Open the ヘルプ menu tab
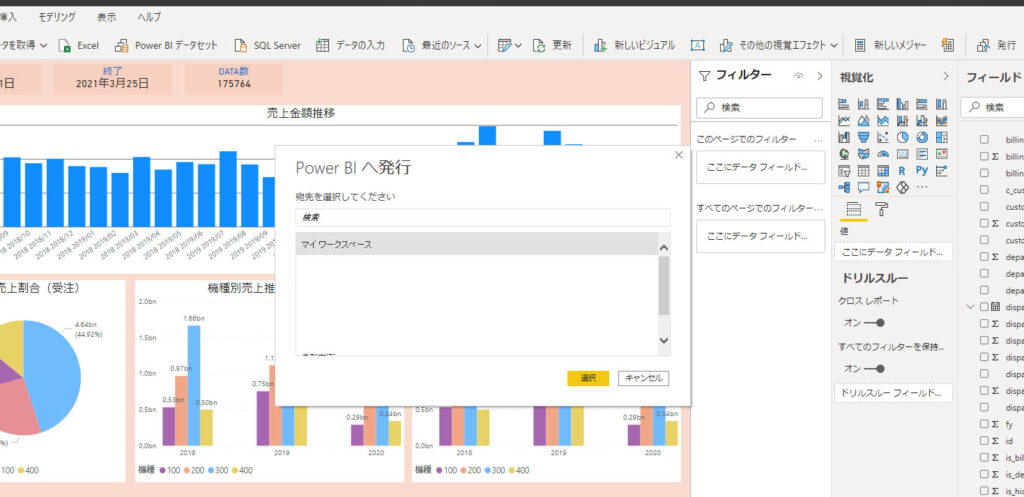This screenshot has height=497, width=1024. (150, 17)
